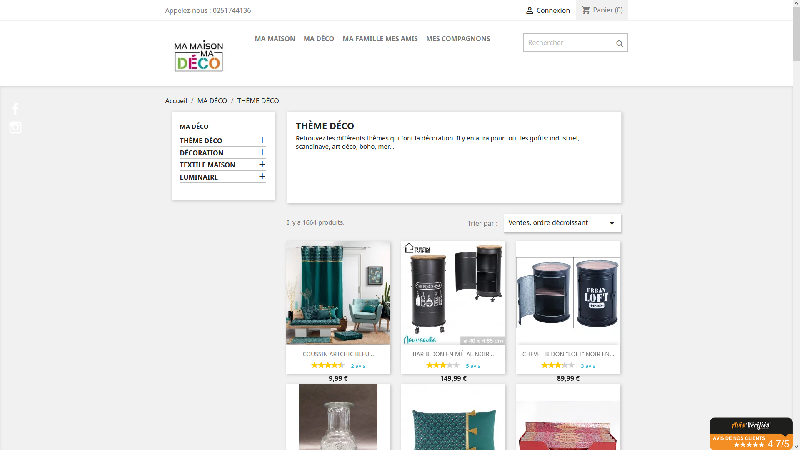Expand the Textile Maison category

tap(262, 164)
